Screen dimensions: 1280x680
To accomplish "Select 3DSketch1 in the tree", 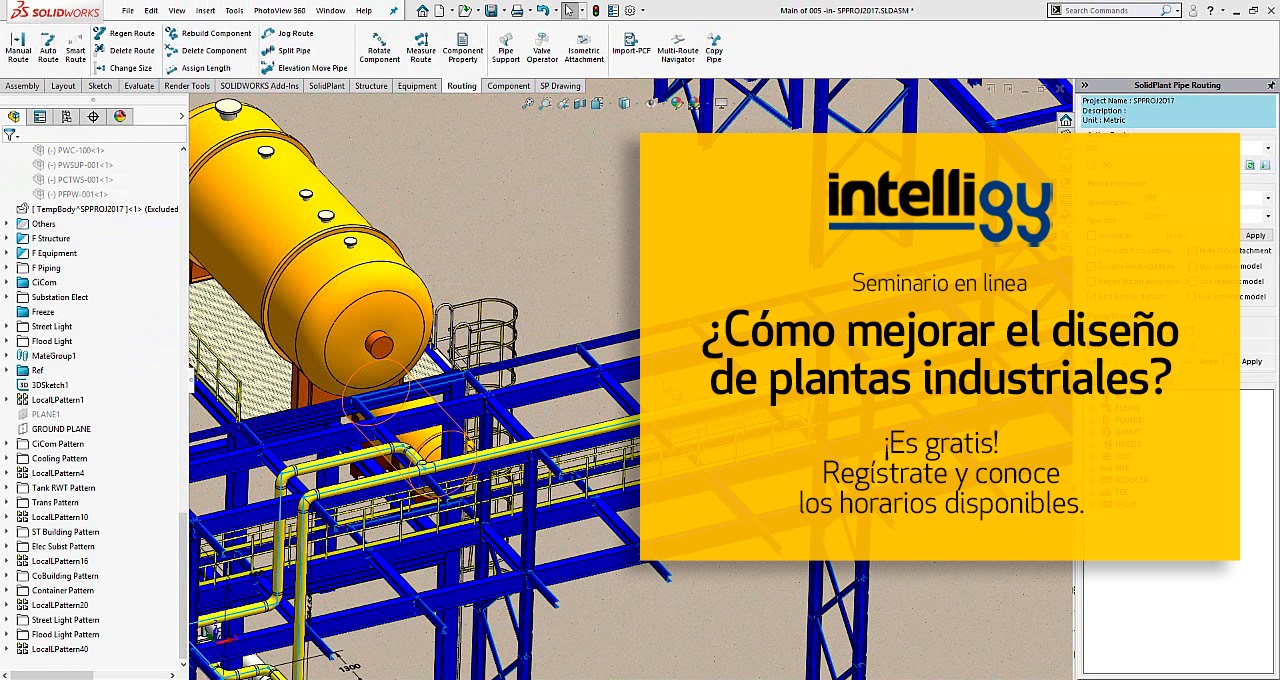I will point(50,385).
